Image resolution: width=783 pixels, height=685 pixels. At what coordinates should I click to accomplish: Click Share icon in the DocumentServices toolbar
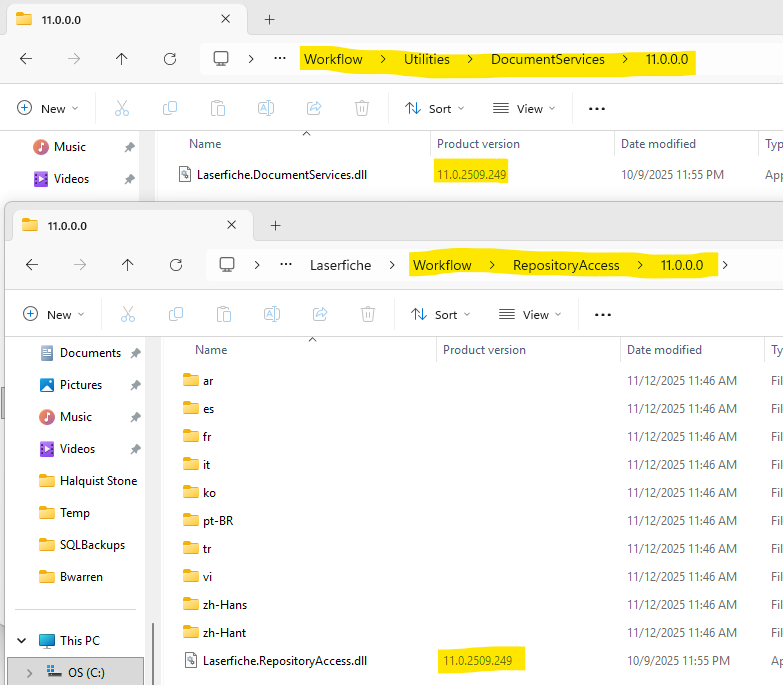point(314,108)
